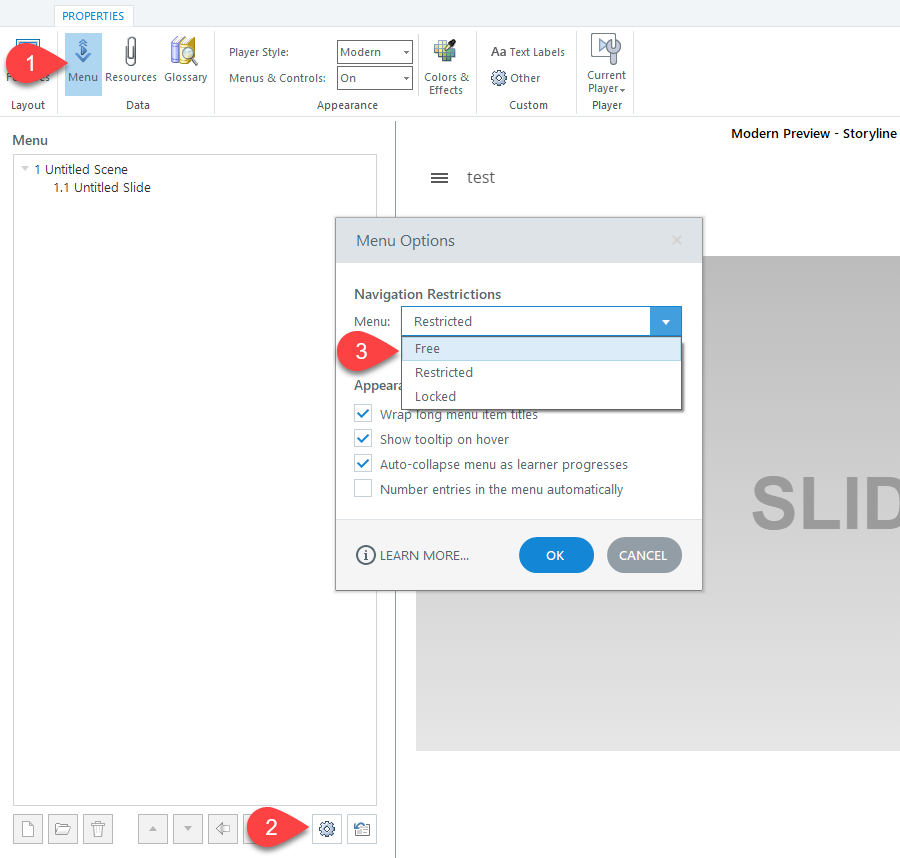The width and height of the screenshot is (900, 858).
Task: Open additional menu options gear icon
Action: point(327,829)
